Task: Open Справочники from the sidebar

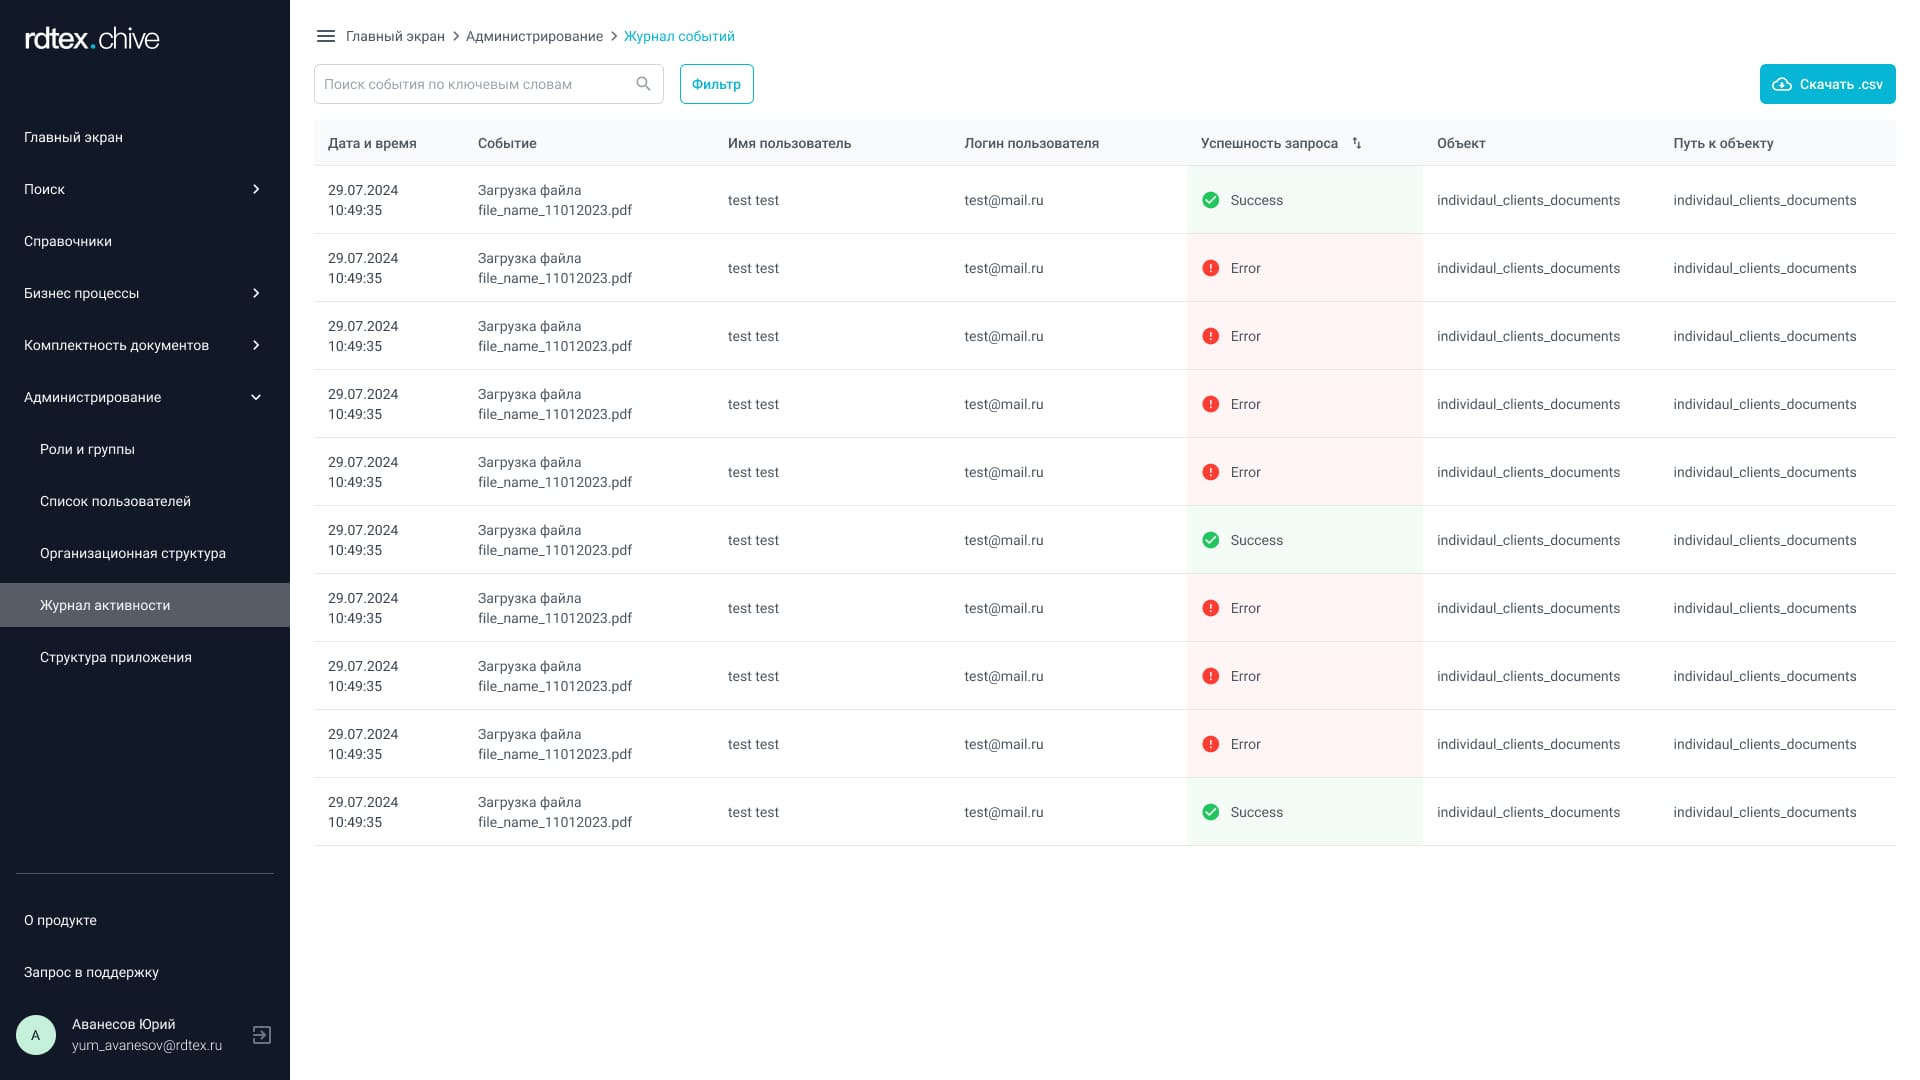Action: (68, 241)
